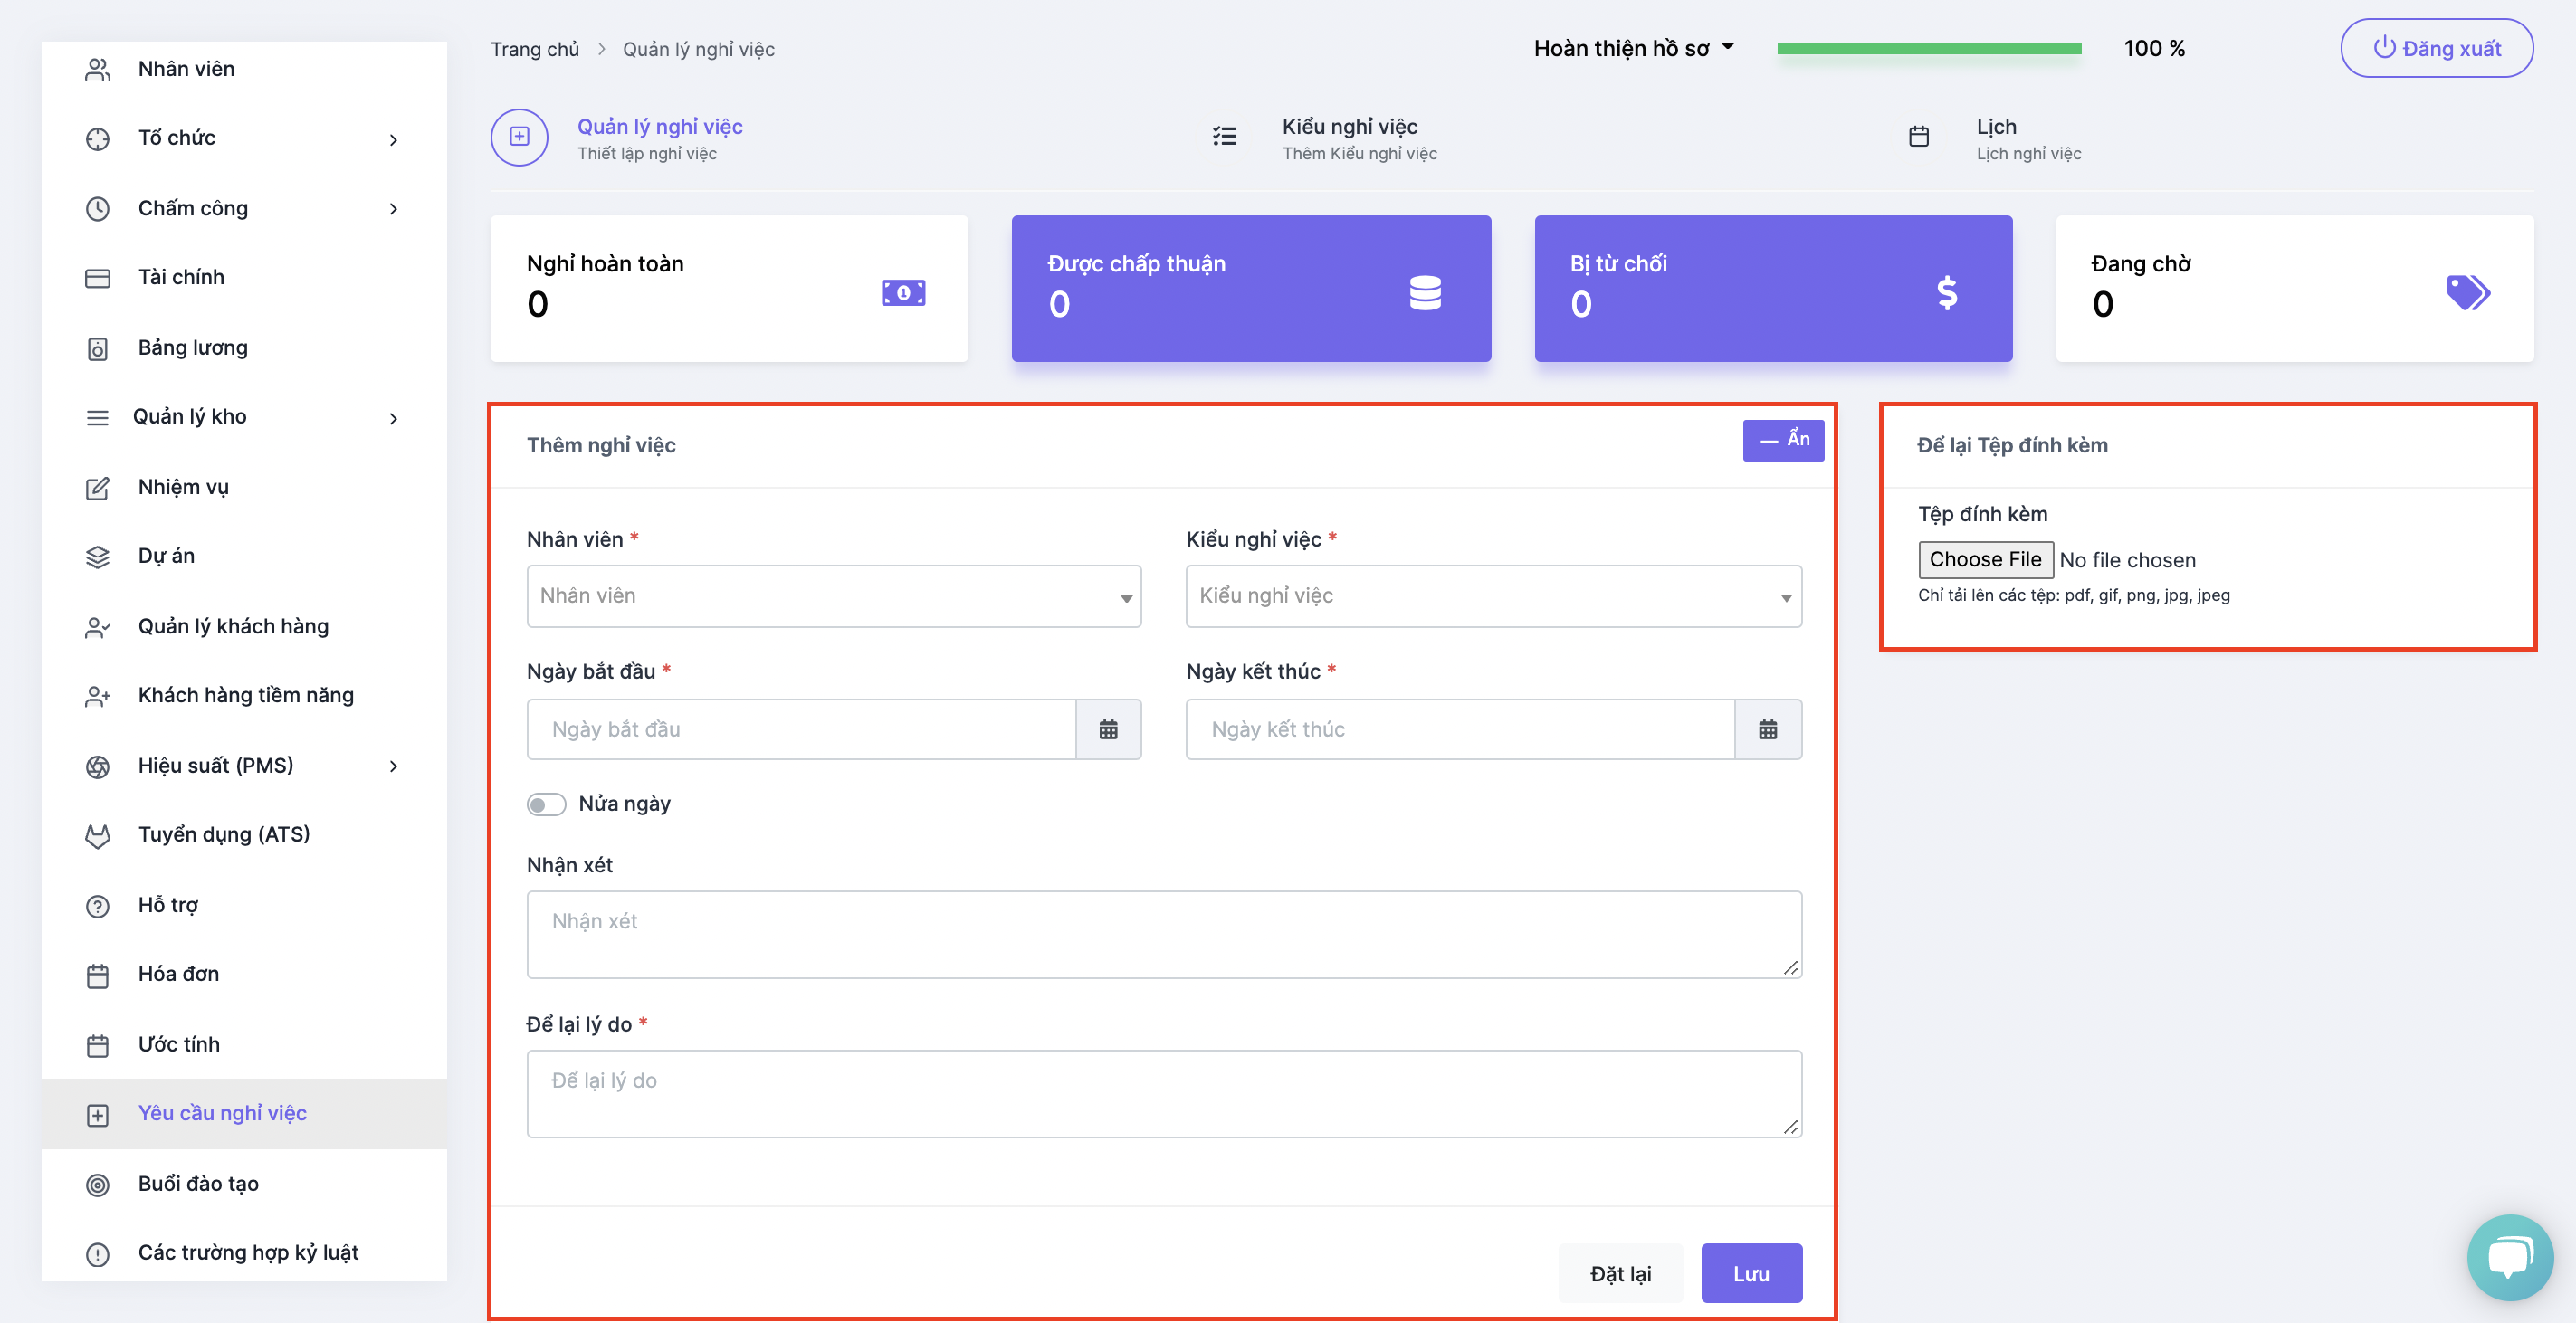Click the Ngày kết thúc date field

coord(1460,729)
